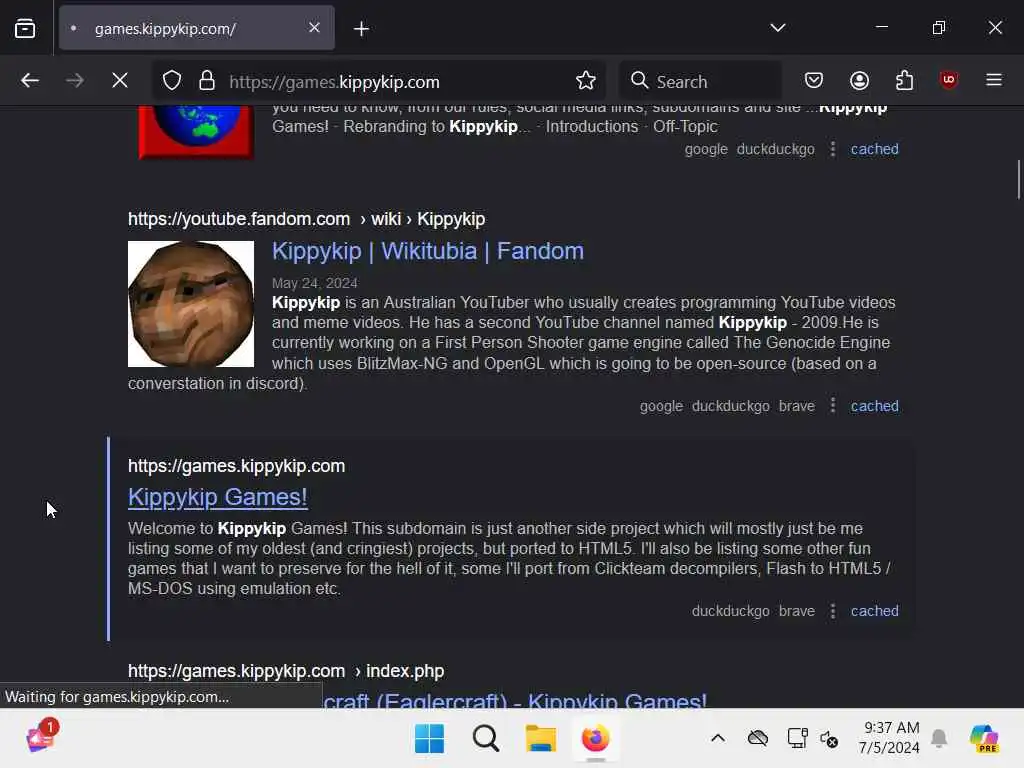
Task: Click Firefox icon in taskbar
Action: [x=596, y=739]
